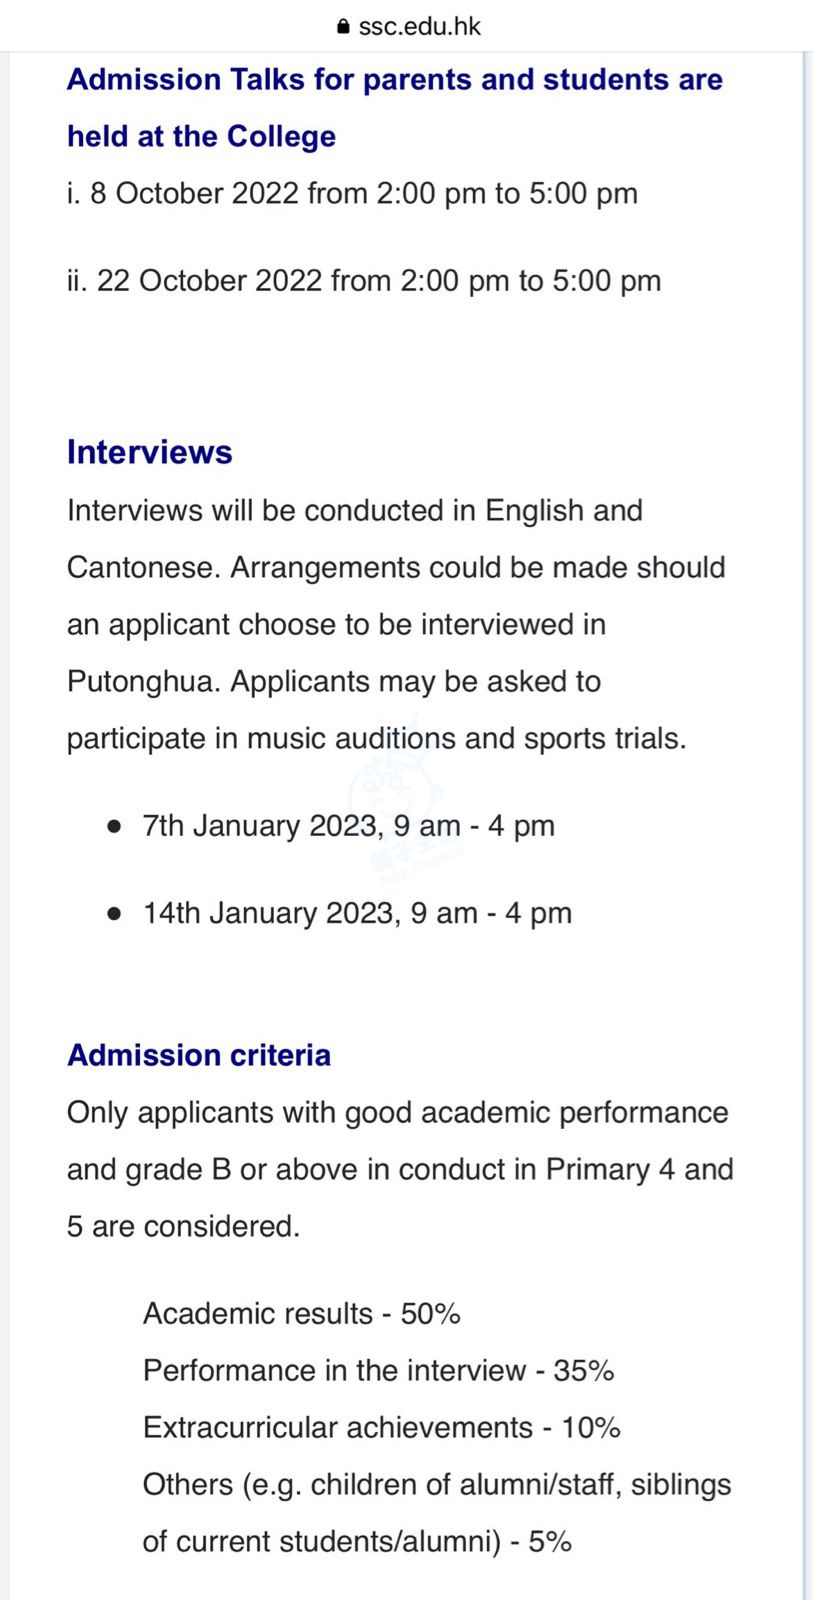Select the Admission Talks heading

(x=394, y=80)
